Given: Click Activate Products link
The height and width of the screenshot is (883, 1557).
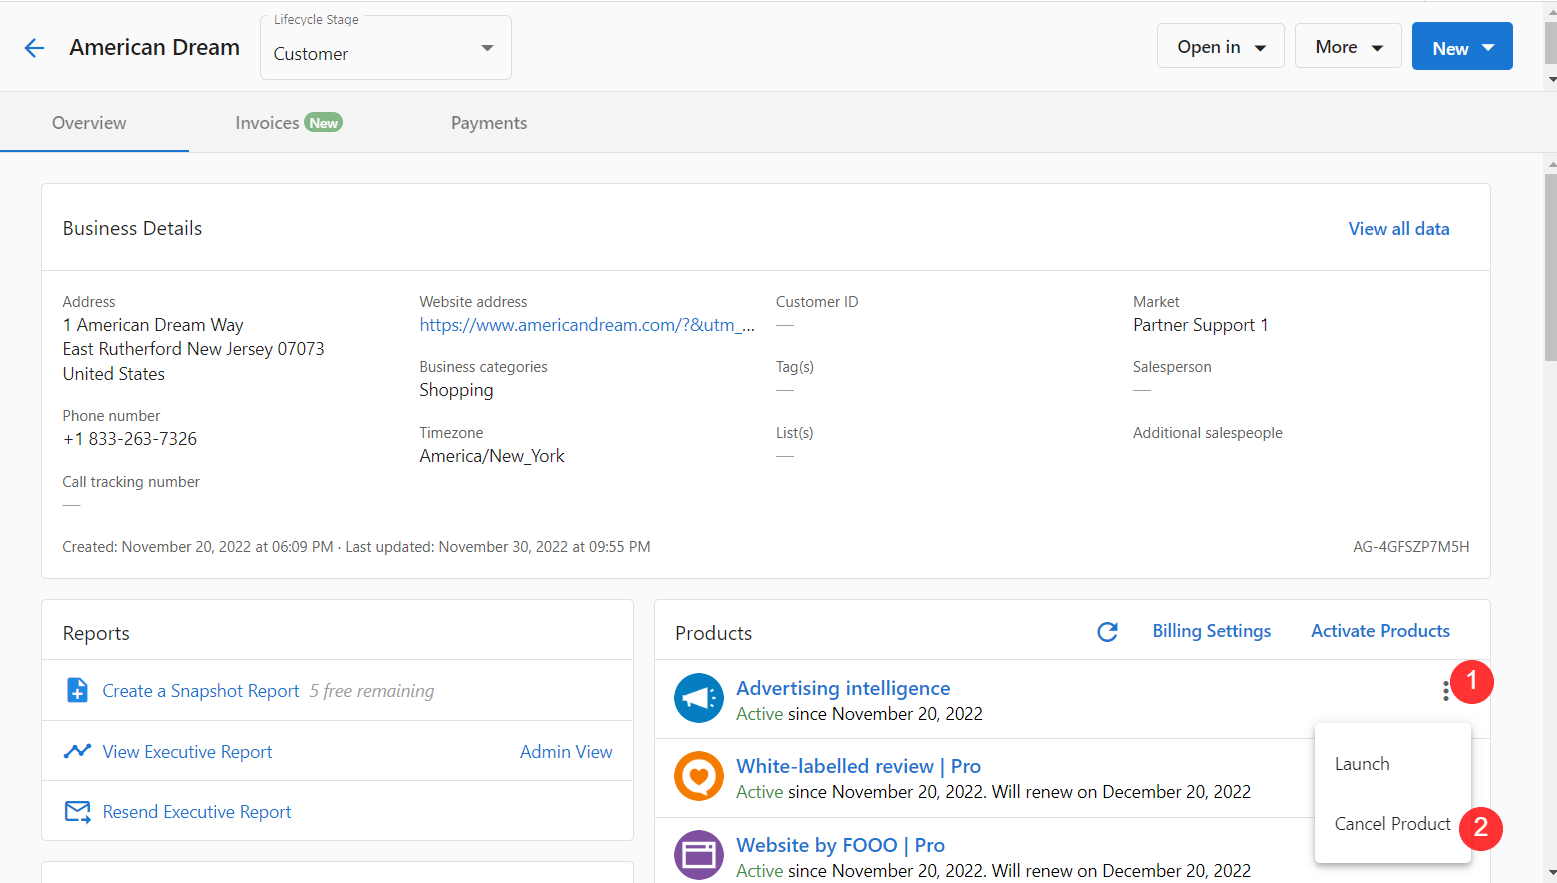Looking at the screenshot, I should pos(1380,631).
